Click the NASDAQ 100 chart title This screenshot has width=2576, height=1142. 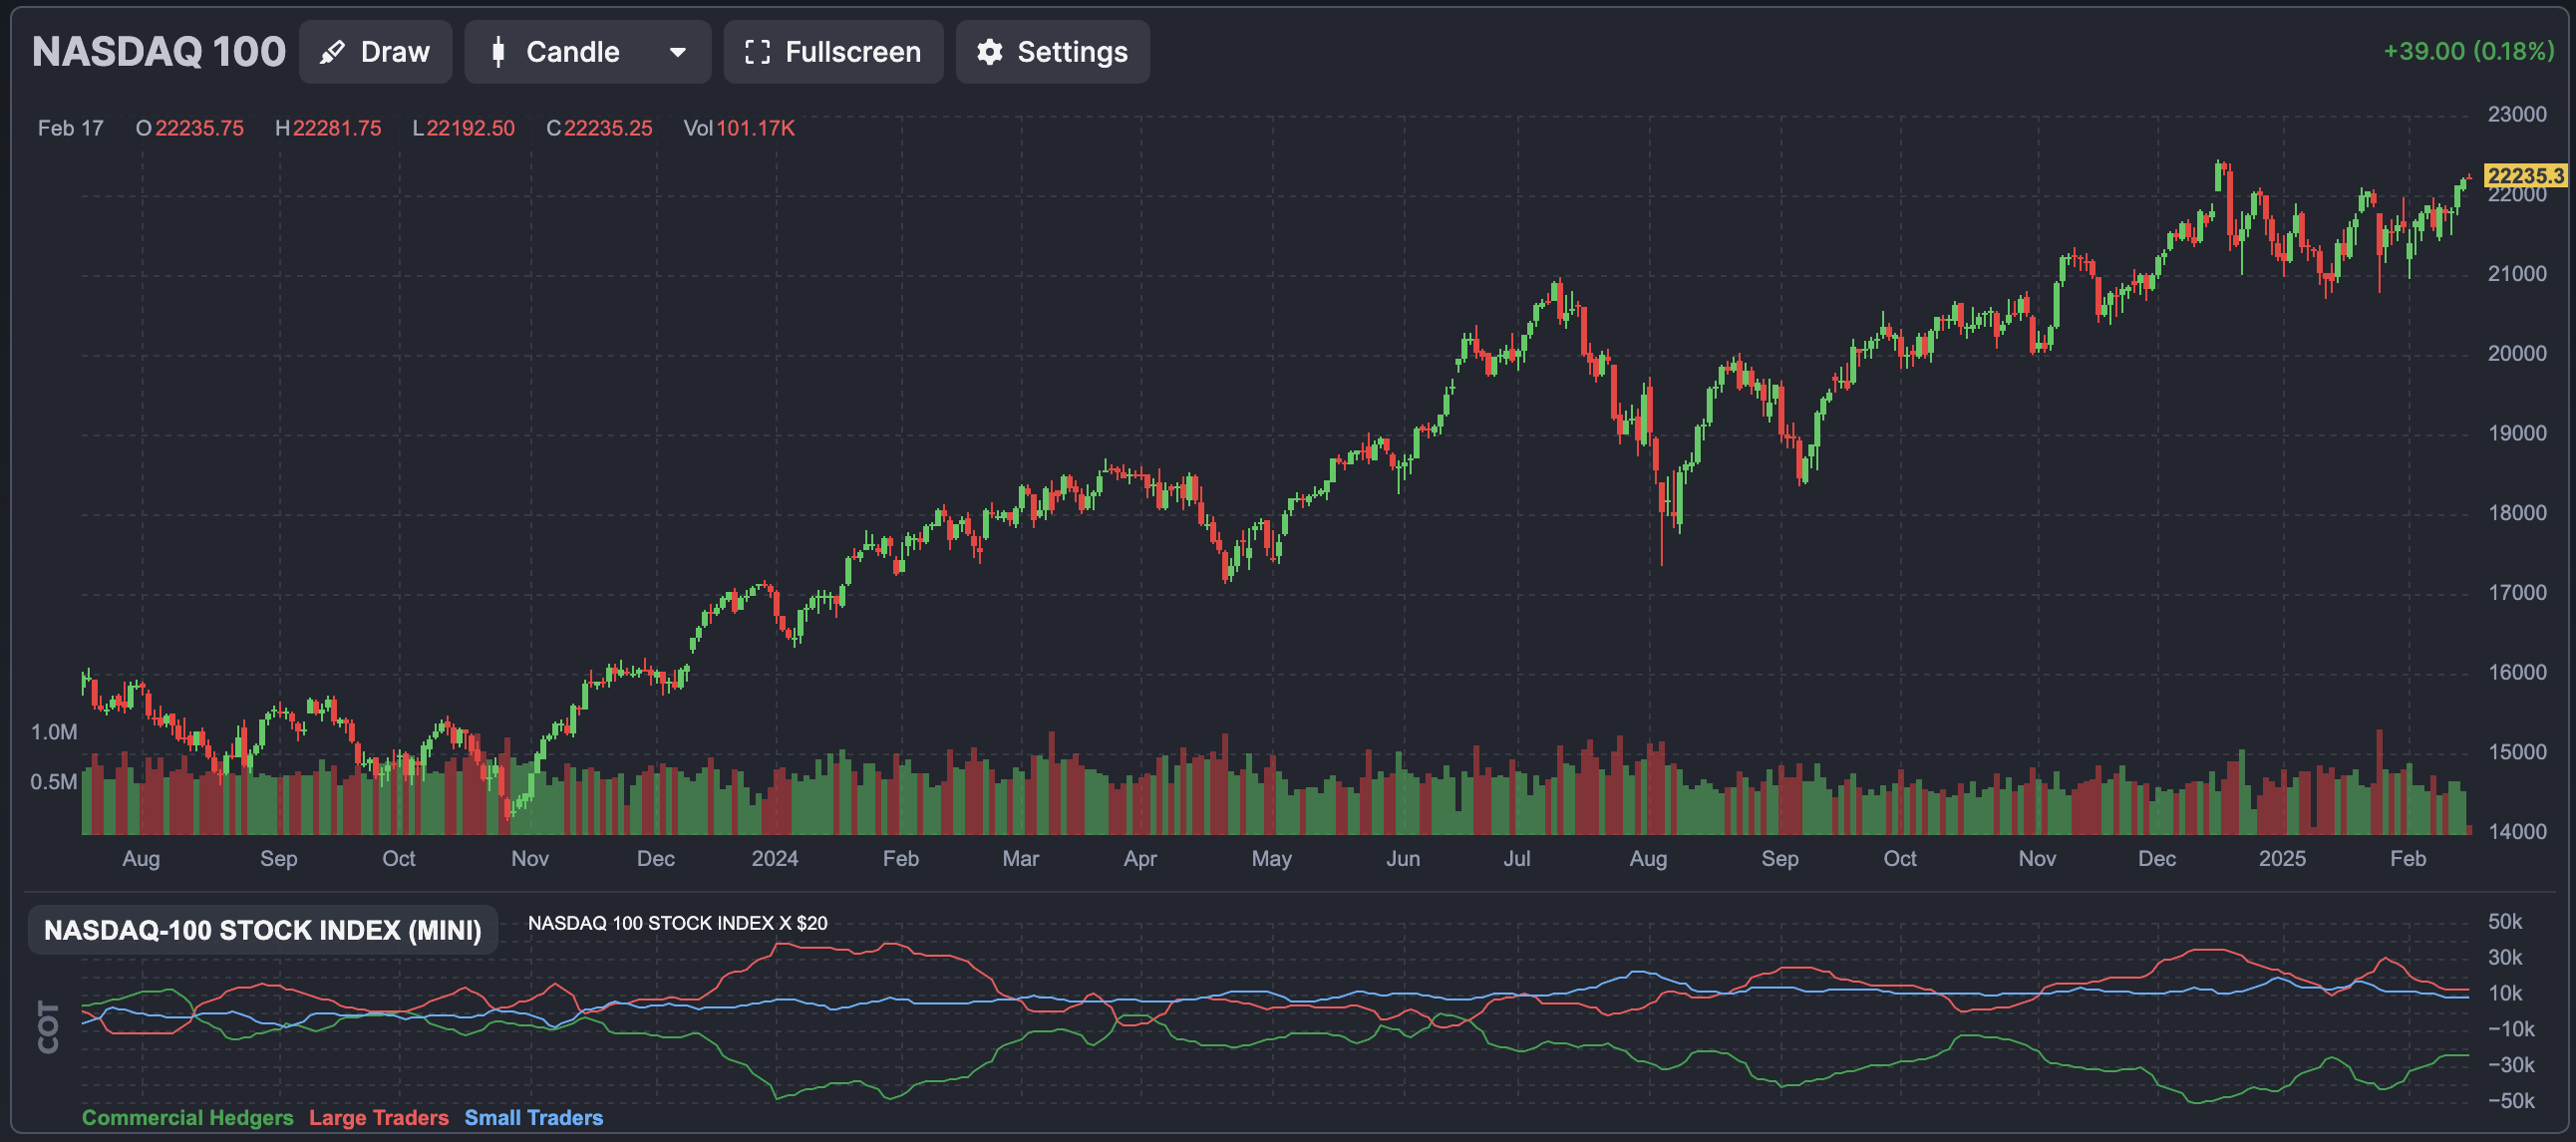point(158,52)
